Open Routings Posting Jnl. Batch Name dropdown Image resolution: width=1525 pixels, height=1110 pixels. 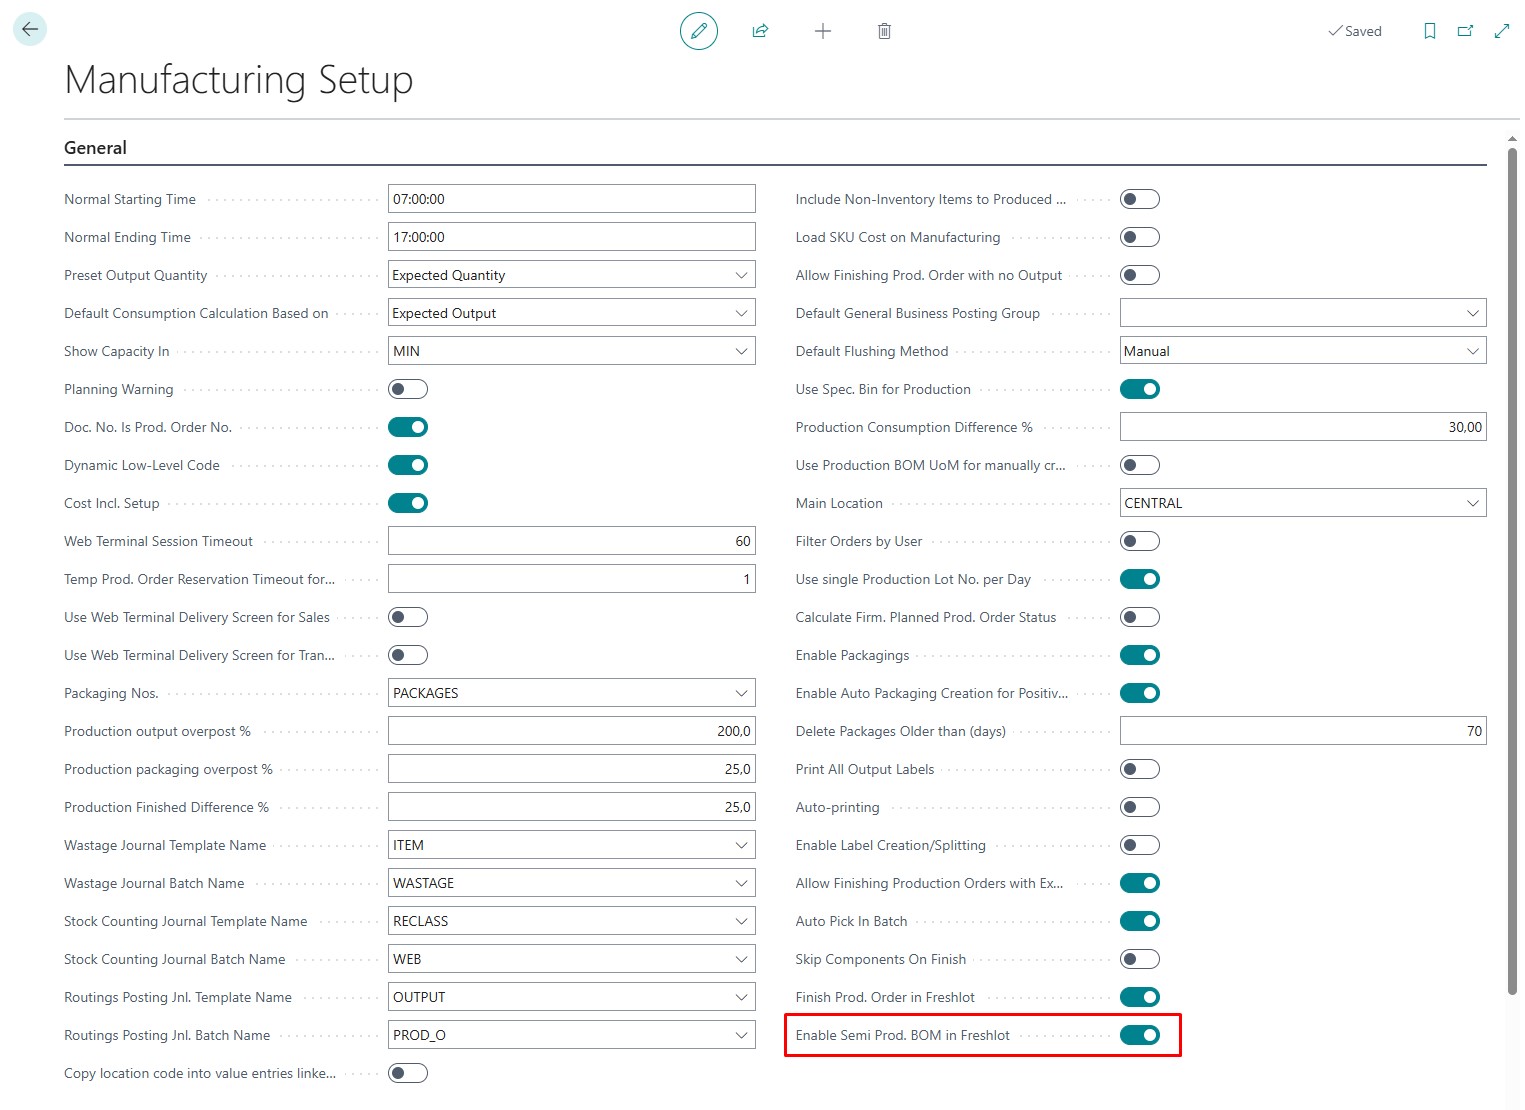coord(572,1035)
